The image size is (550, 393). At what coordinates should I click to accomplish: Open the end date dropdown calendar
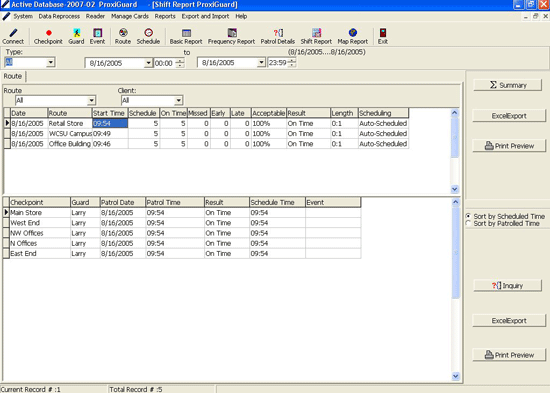tap(261, 62)
